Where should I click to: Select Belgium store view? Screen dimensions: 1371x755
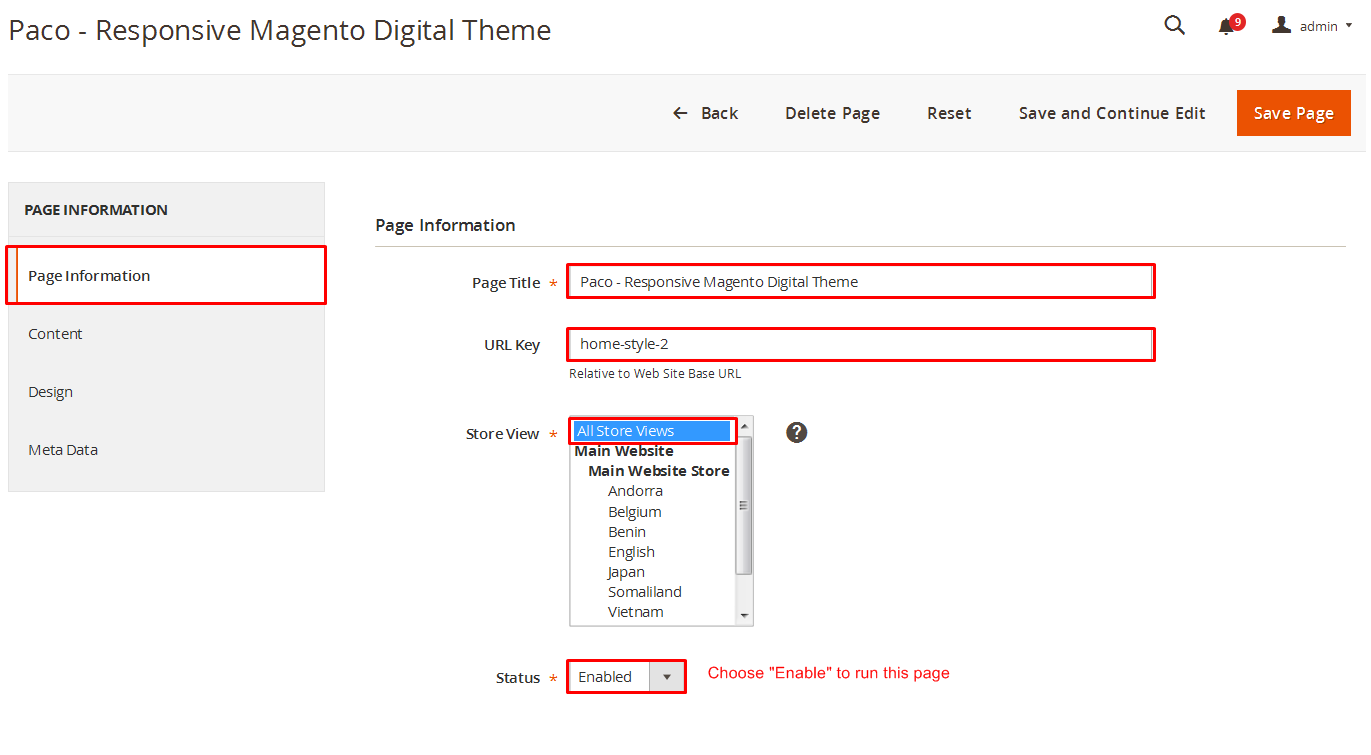click(635, 512)
